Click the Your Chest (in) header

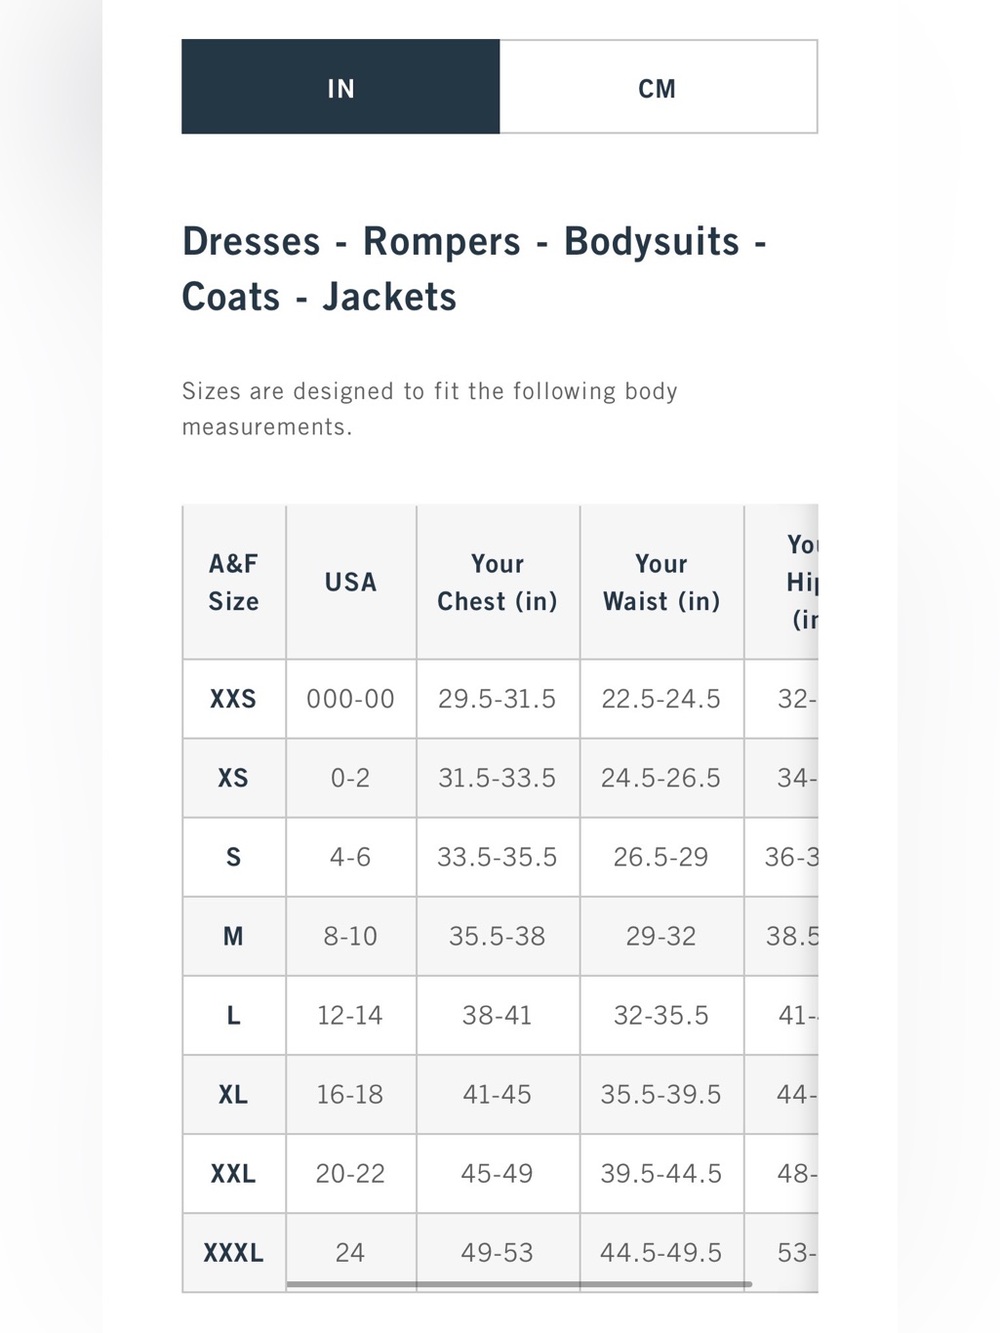click(497, 582)
